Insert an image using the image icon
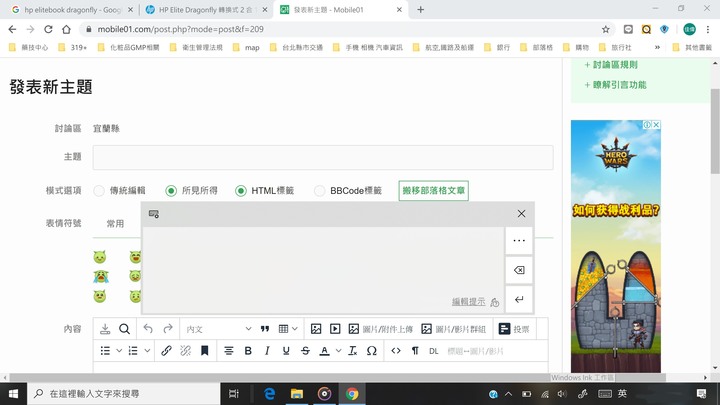This screenshot has width=720, height=405. click(x=316, y=329)
